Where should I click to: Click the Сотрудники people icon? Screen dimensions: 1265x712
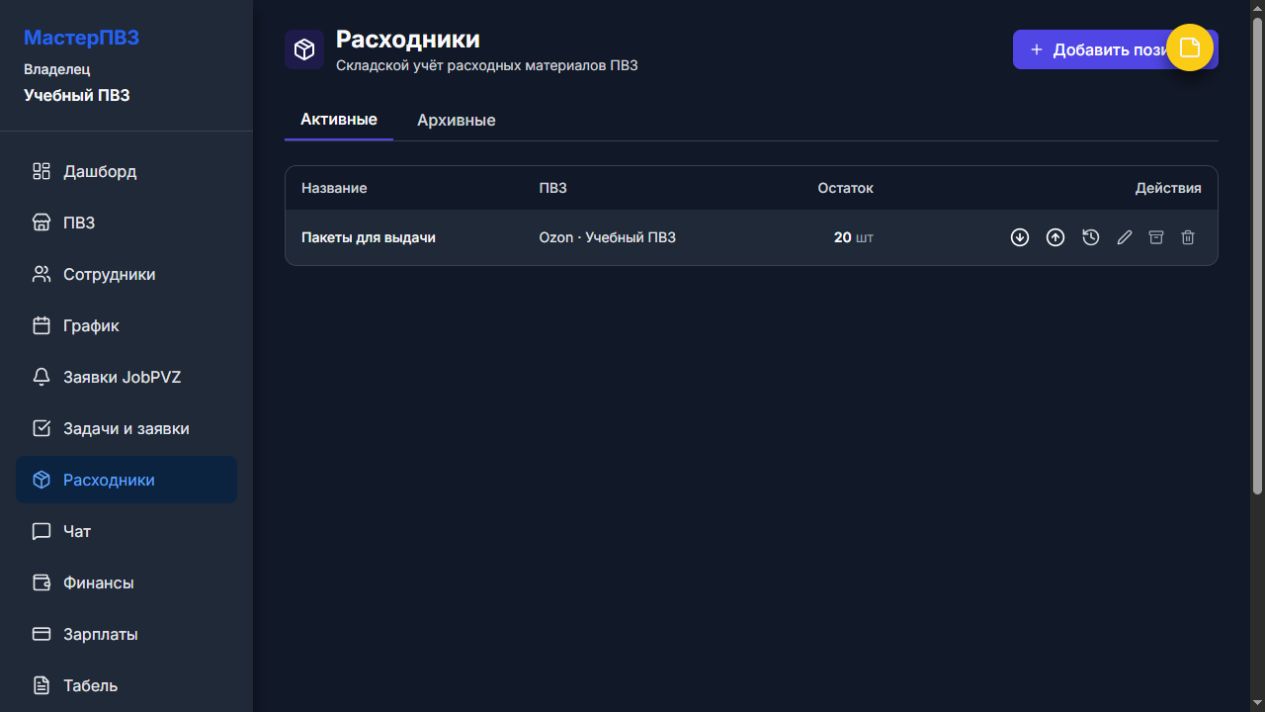[x=41, y=274]
